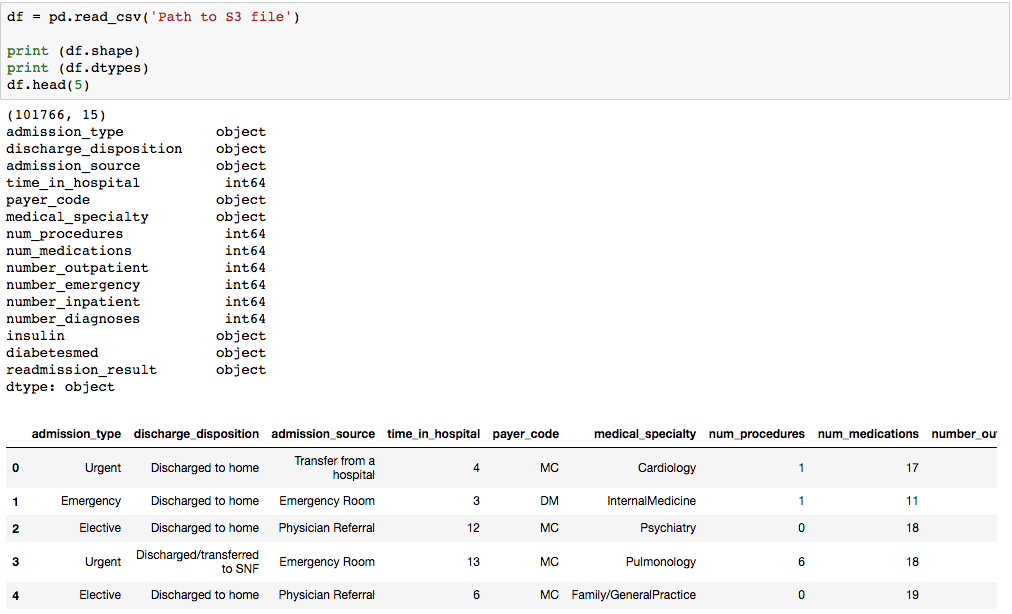The height and width of the screenshot is (614, 1012).
Task: Click the payer_code column header in table
Action: [x=525, y=434]
